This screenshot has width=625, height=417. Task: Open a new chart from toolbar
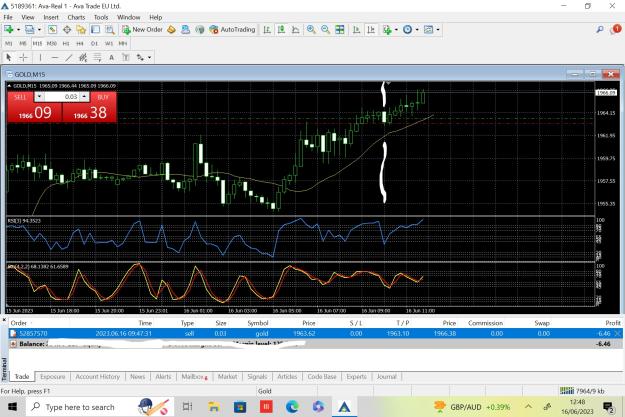8,30
